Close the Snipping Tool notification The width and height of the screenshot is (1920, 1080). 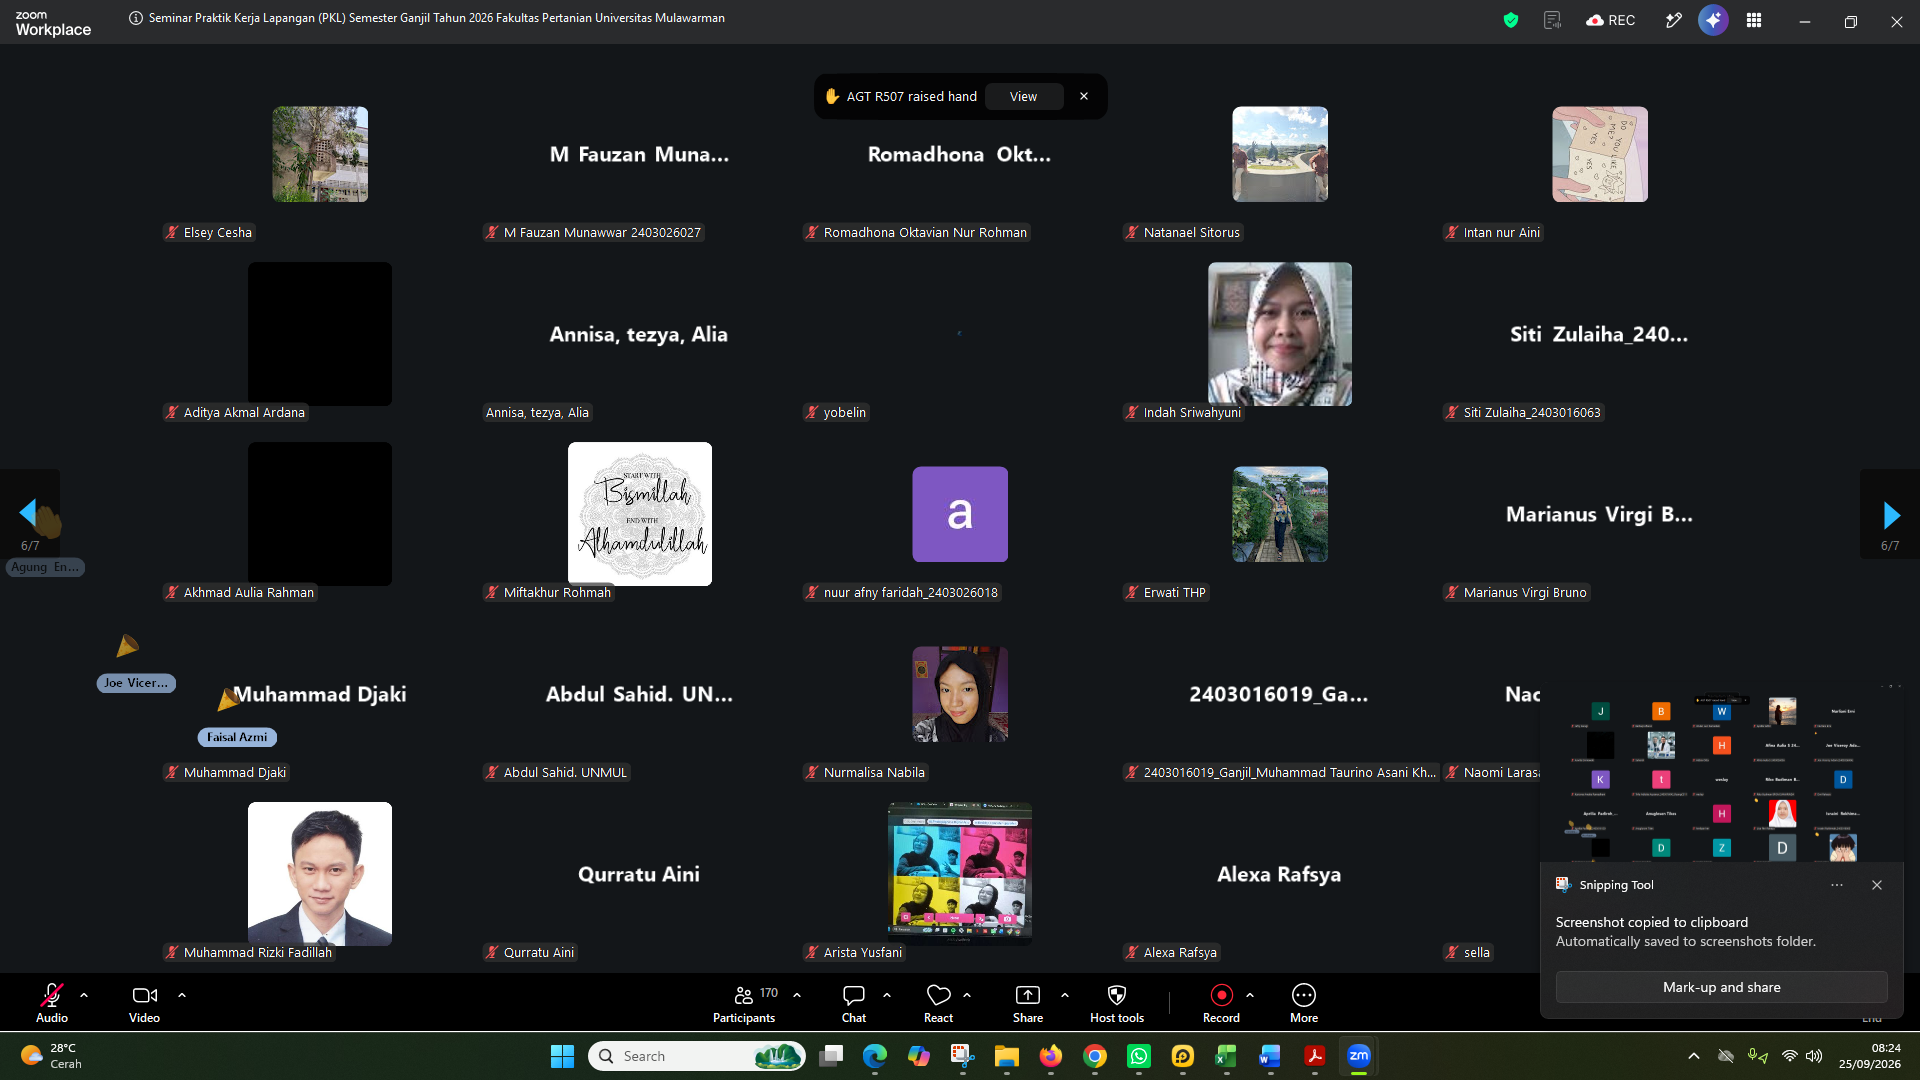click(x=1877, y=885)
